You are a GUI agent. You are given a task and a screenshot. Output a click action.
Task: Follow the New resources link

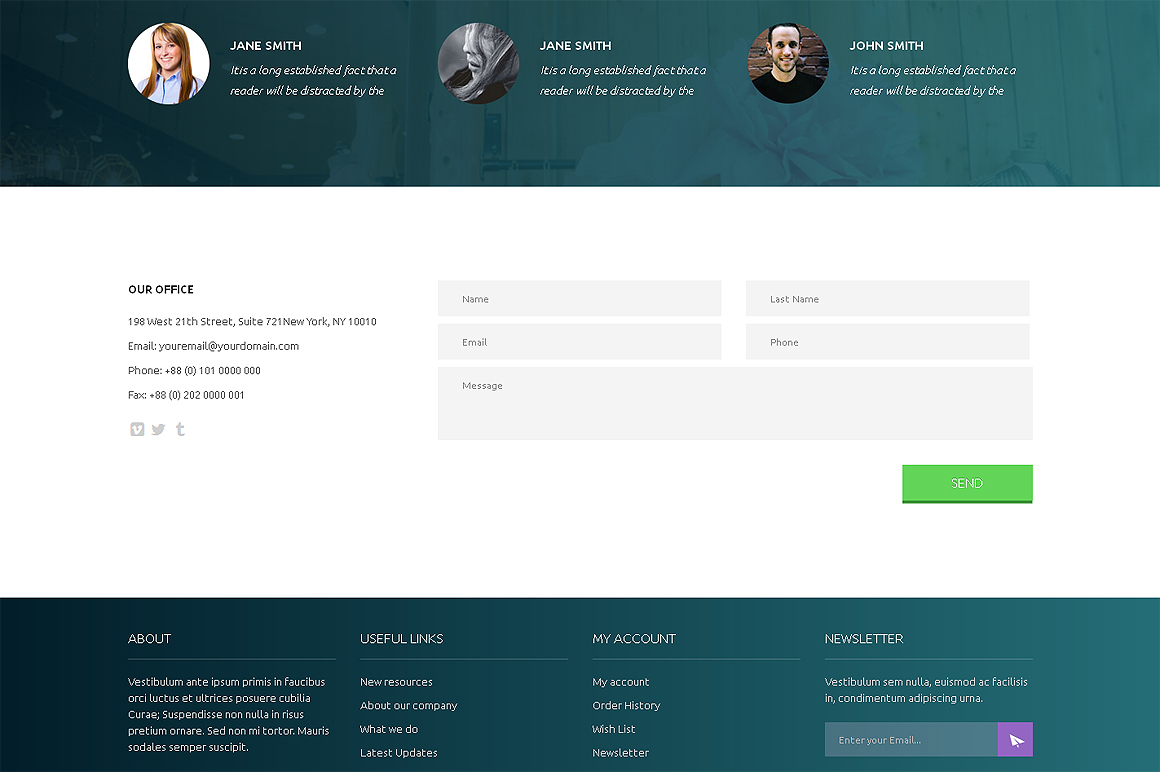(396, 681)
